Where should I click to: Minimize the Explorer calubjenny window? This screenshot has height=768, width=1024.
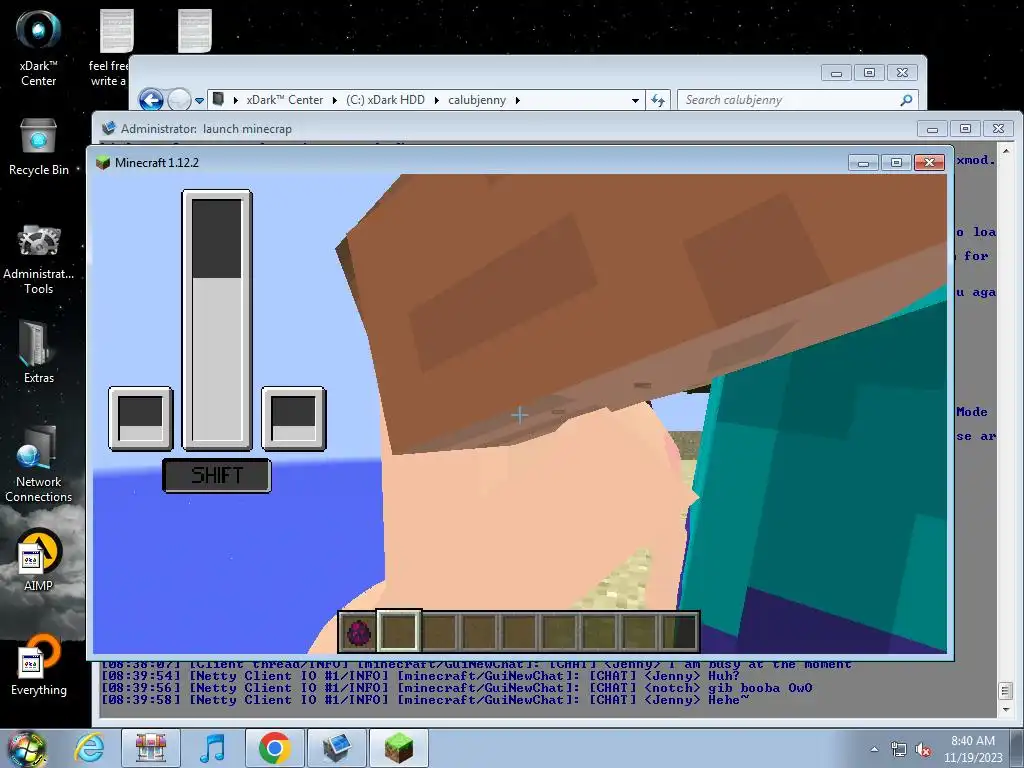837,73
